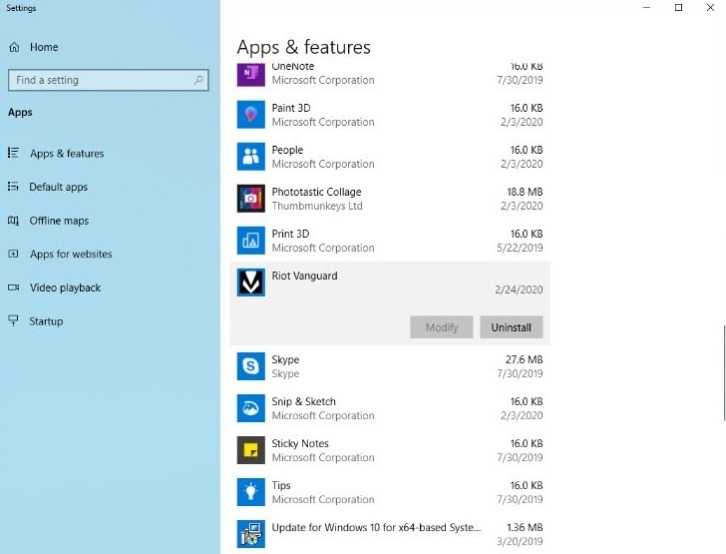Click the Apps & features page heading
Screen dimensions: 726x554
(303, 47)
